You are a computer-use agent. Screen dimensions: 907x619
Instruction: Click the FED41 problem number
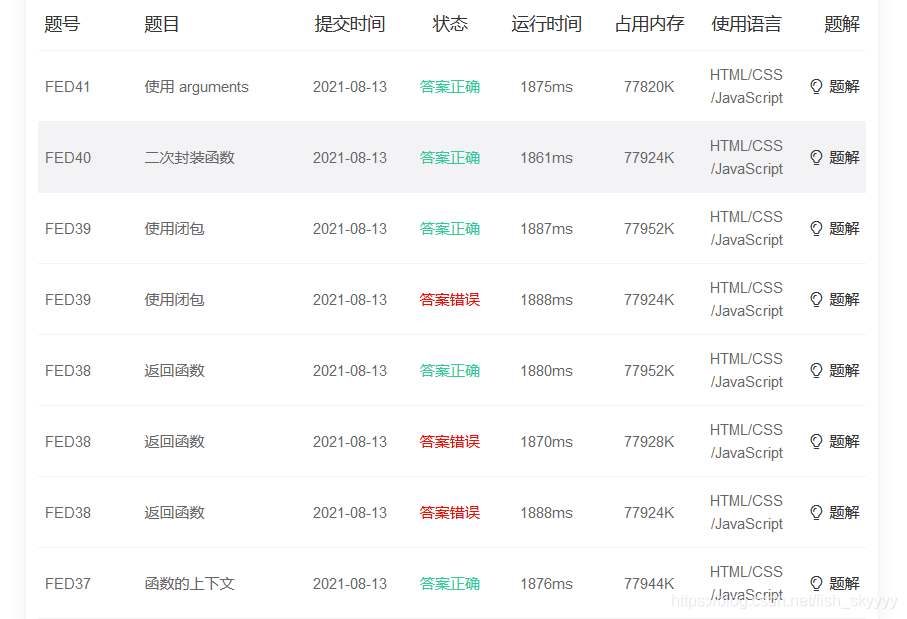click(68, 87)
